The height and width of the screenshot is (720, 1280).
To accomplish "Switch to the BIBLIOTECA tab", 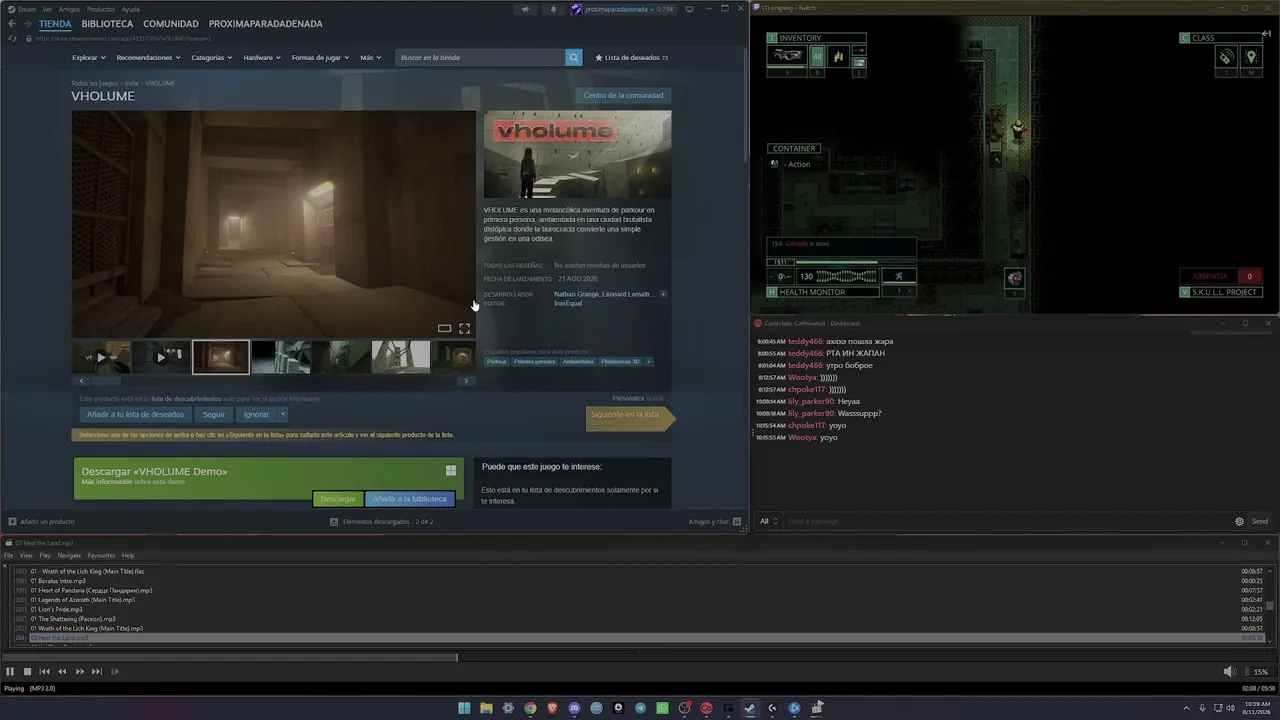I will pos(107,24).
